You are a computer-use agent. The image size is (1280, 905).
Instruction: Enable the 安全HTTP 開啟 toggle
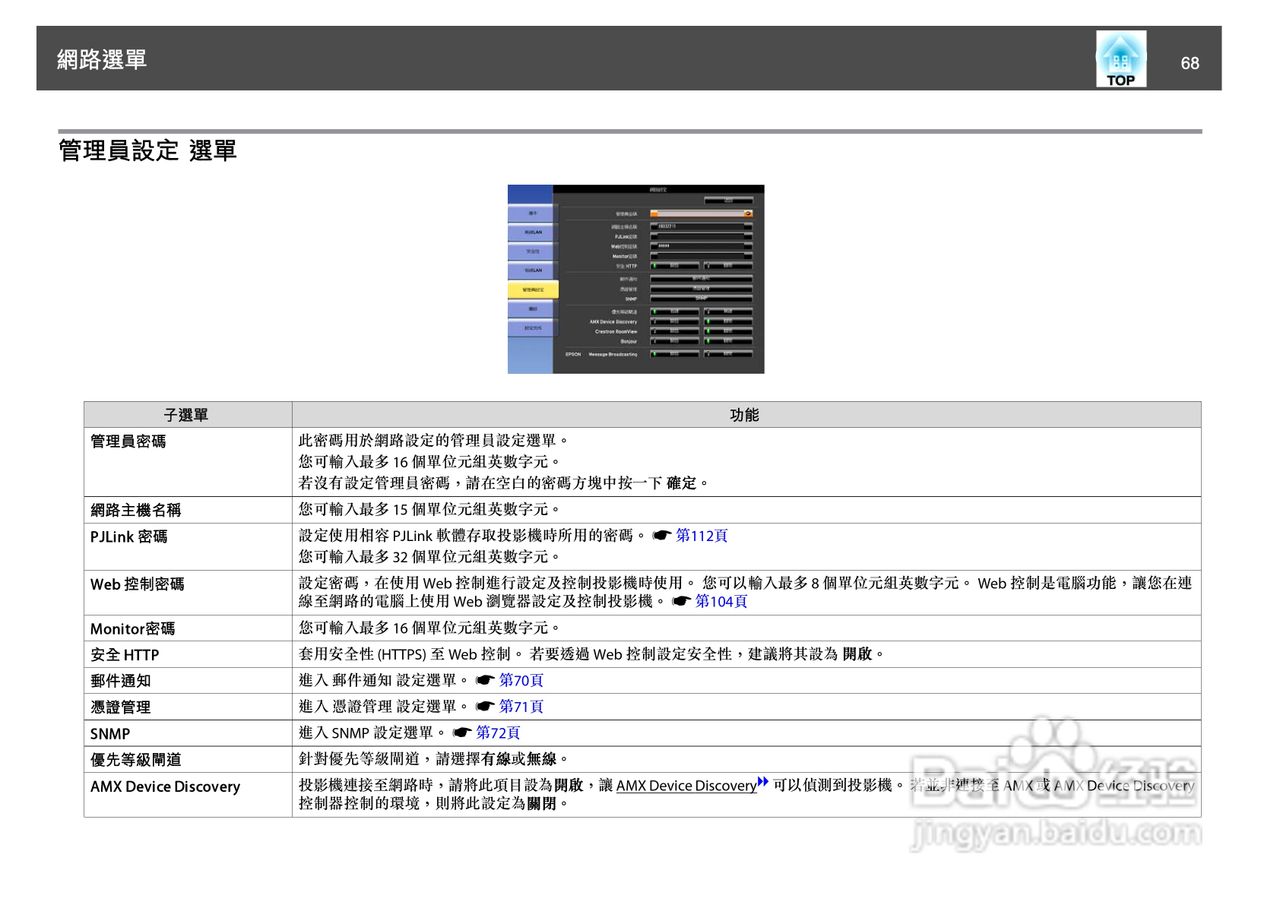674,266
